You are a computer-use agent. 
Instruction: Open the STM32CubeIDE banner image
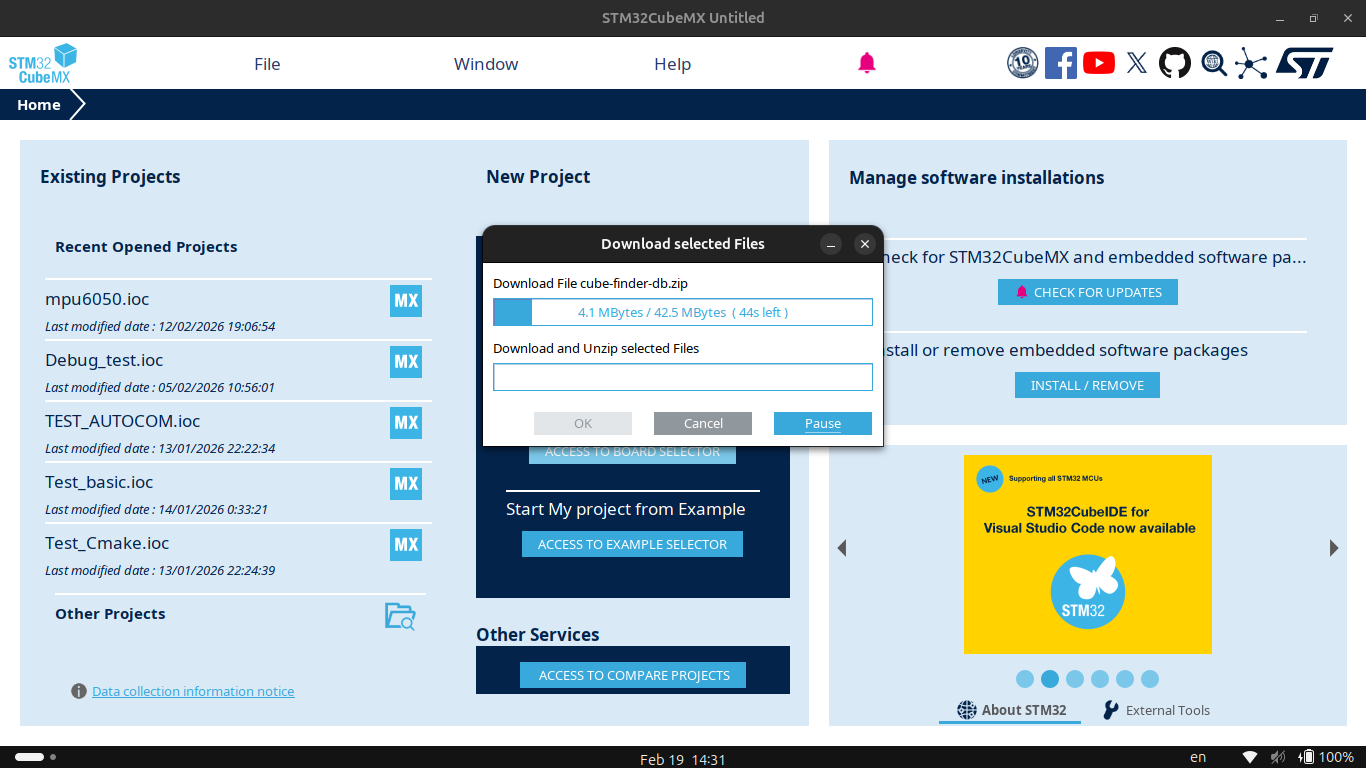click(1088, 554)
